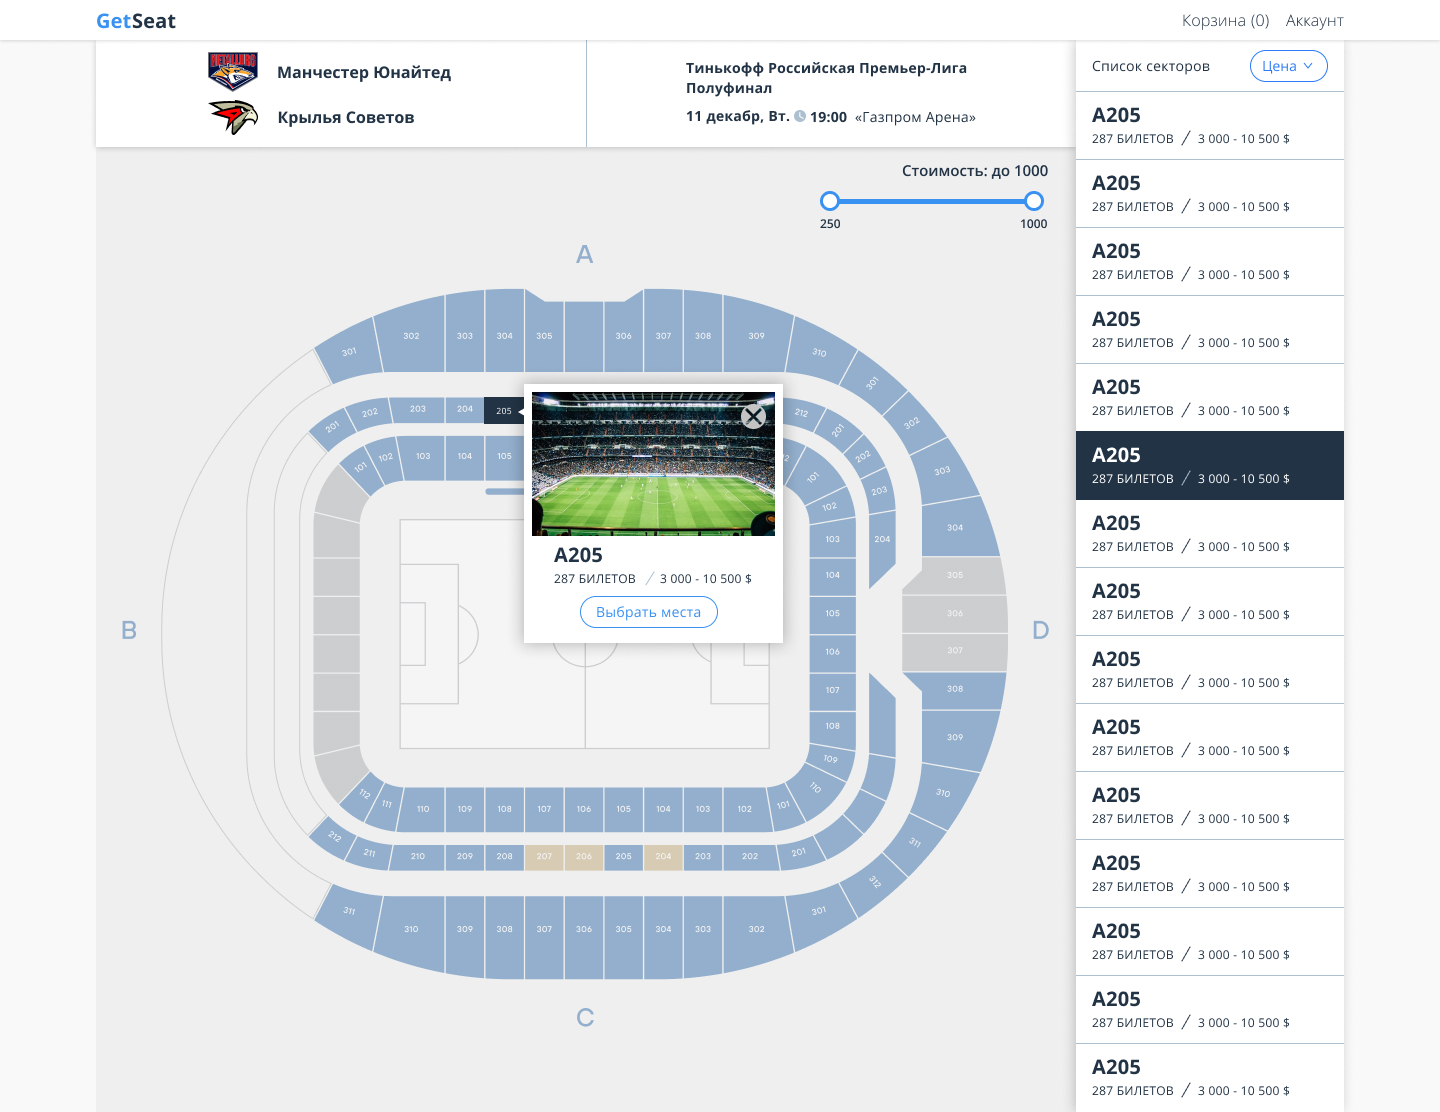Click the Krylya Sovetov bird logo

233,117
